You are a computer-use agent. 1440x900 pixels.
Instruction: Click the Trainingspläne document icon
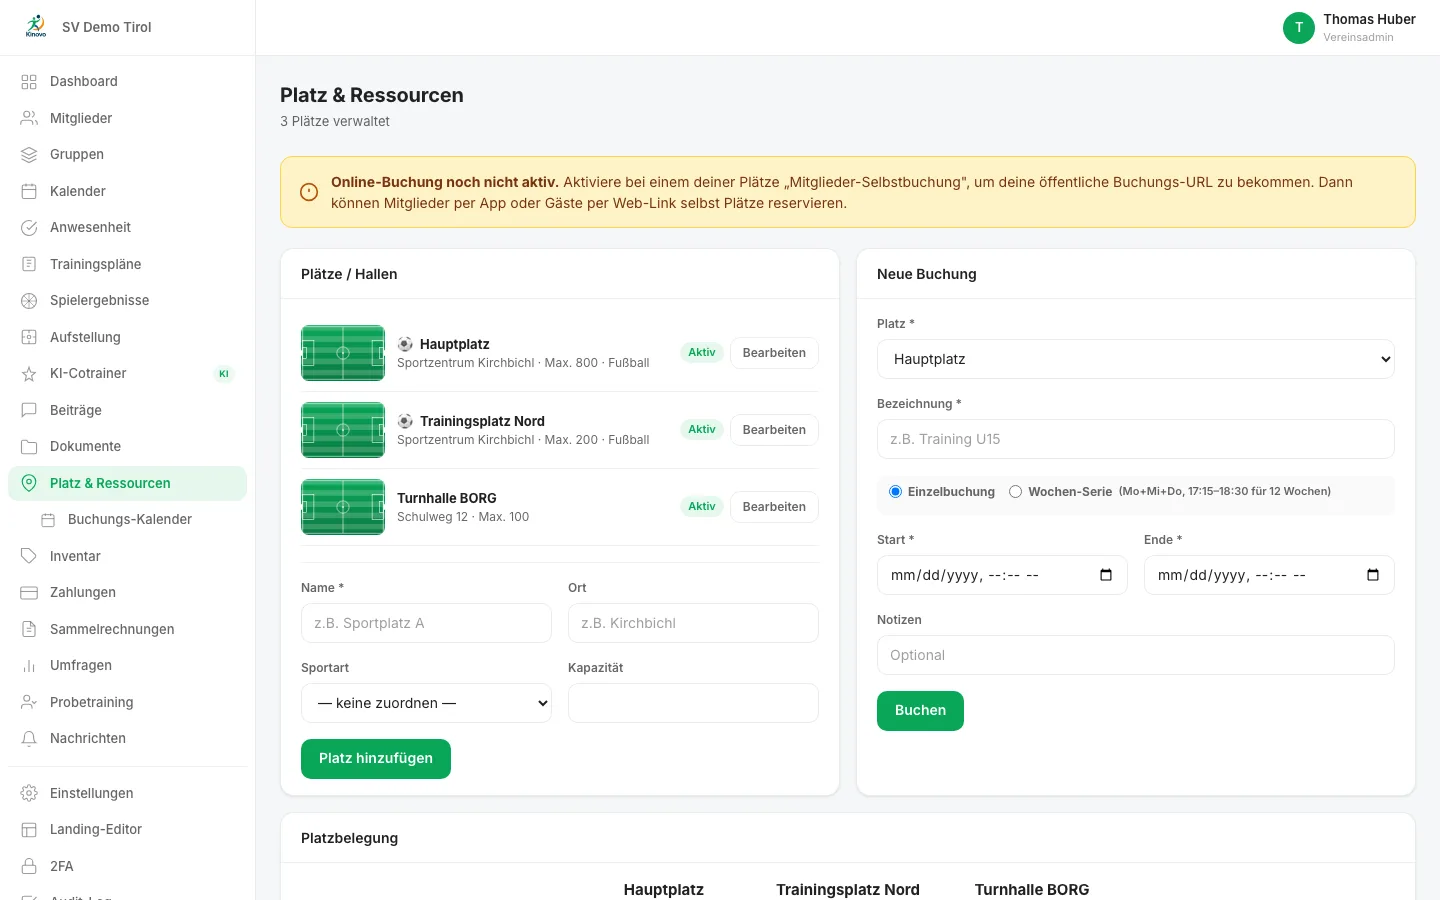click(x=29, y=264)
